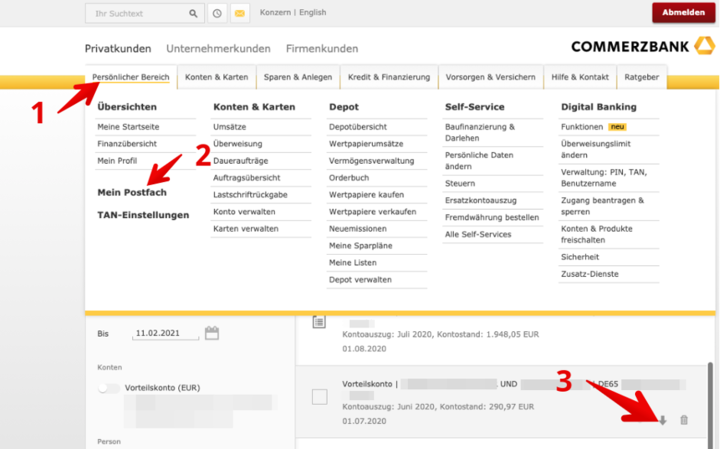
Task: Open Wertpapierumsätze
Action: pyautogui.click(x=366, y=144)
